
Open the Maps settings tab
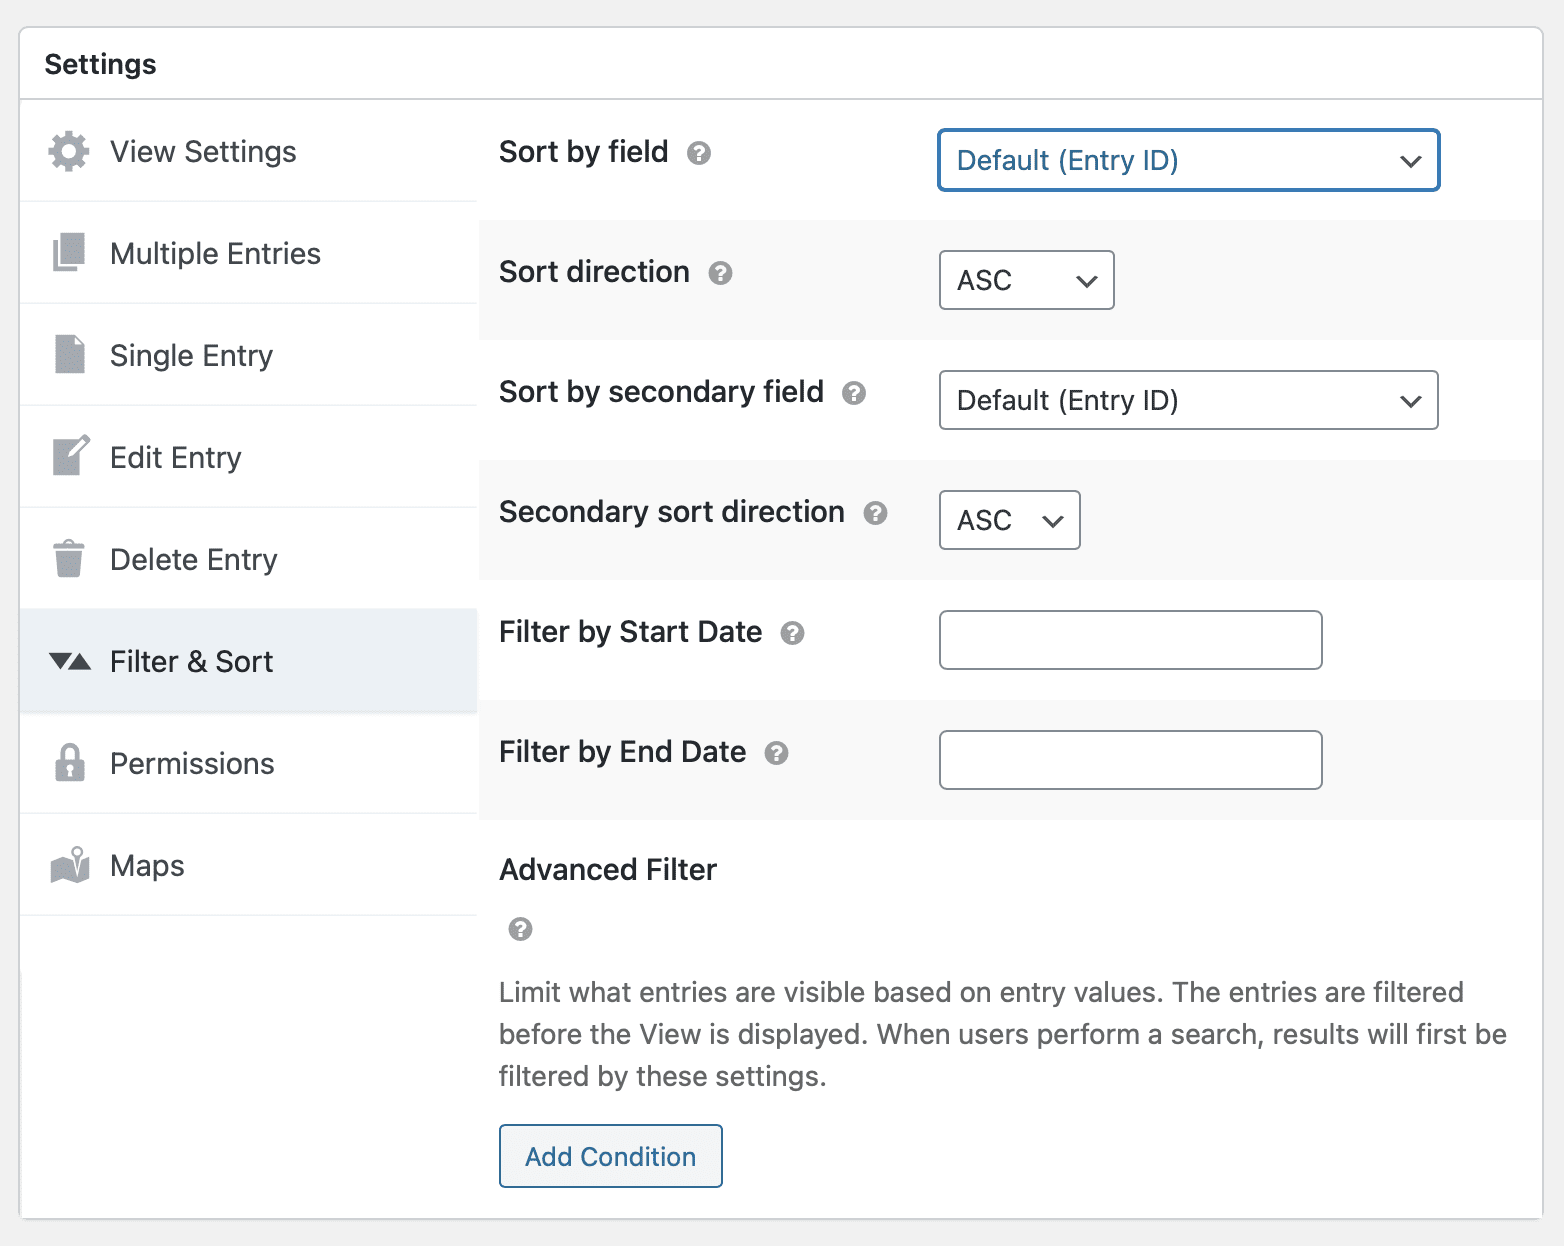(147, 866)
